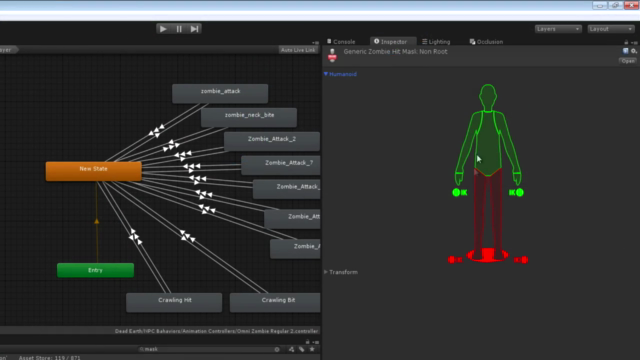Click the Open button in Inspector

coord(628,61)
